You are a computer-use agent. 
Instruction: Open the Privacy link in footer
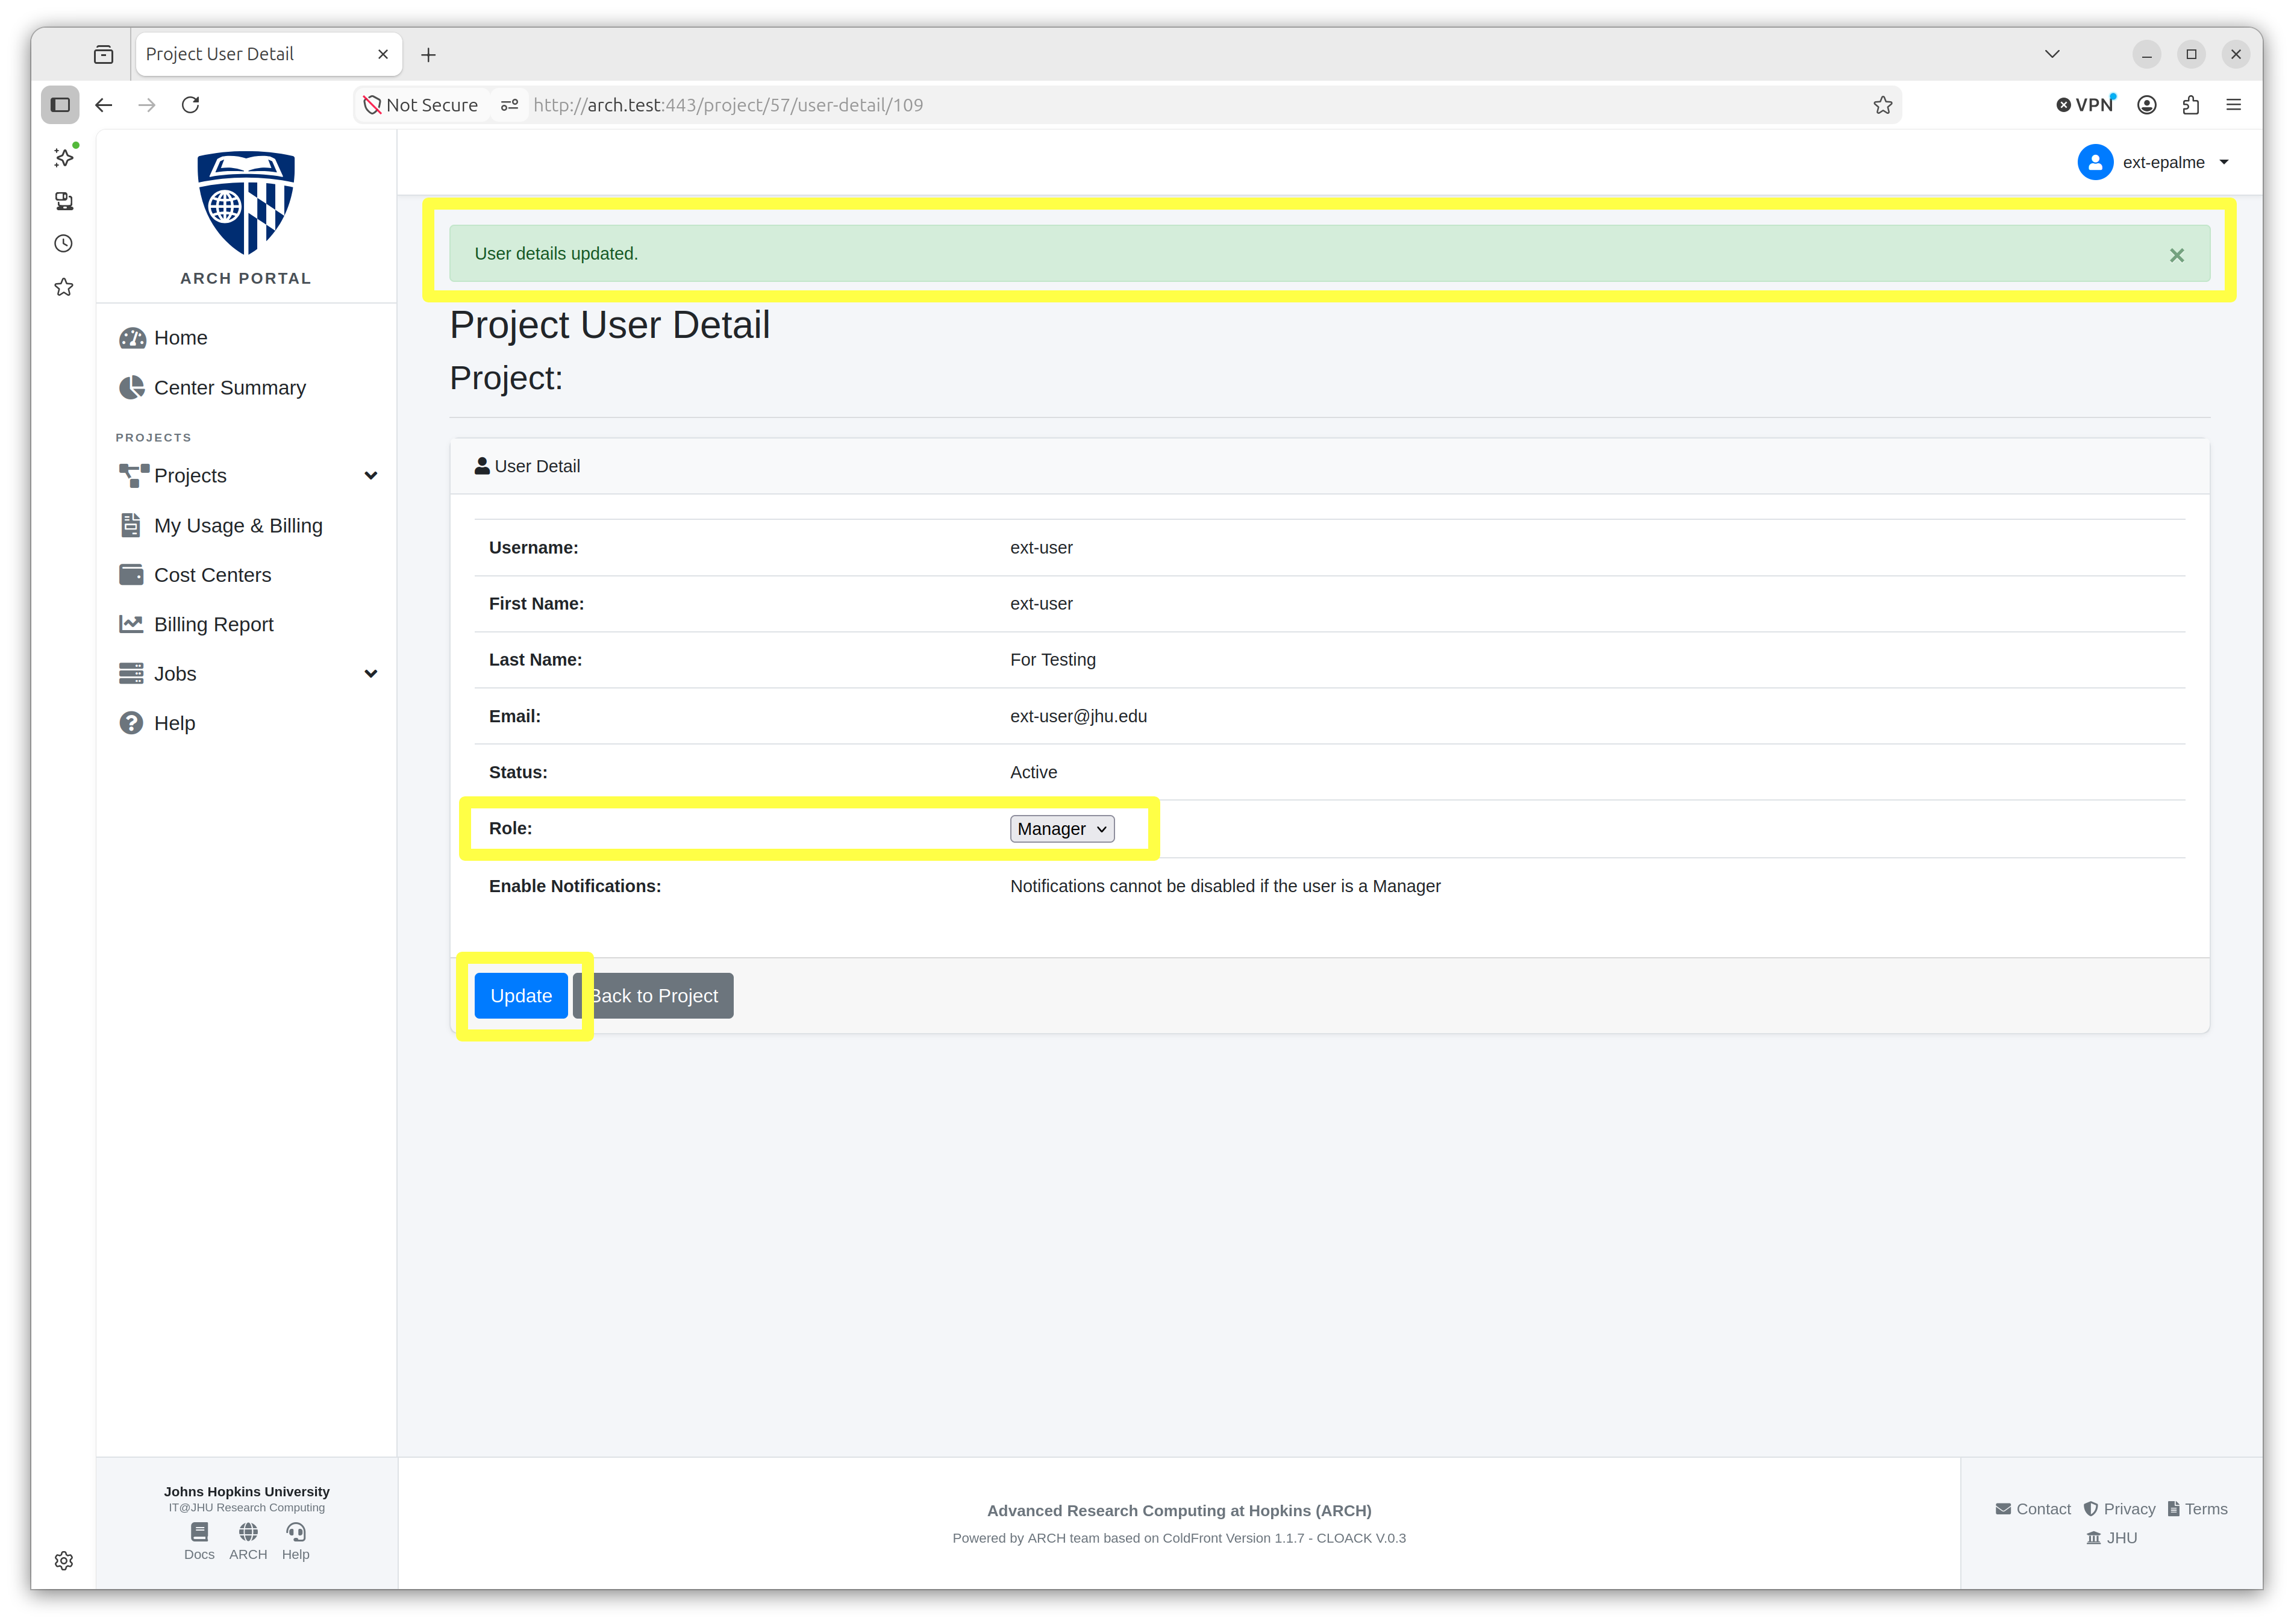point(2119,1509)
